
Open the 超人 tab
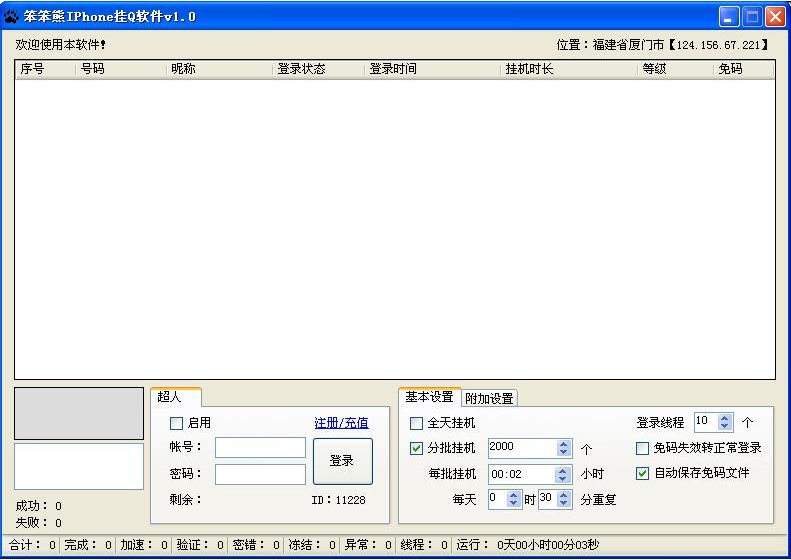pos(170,397)
